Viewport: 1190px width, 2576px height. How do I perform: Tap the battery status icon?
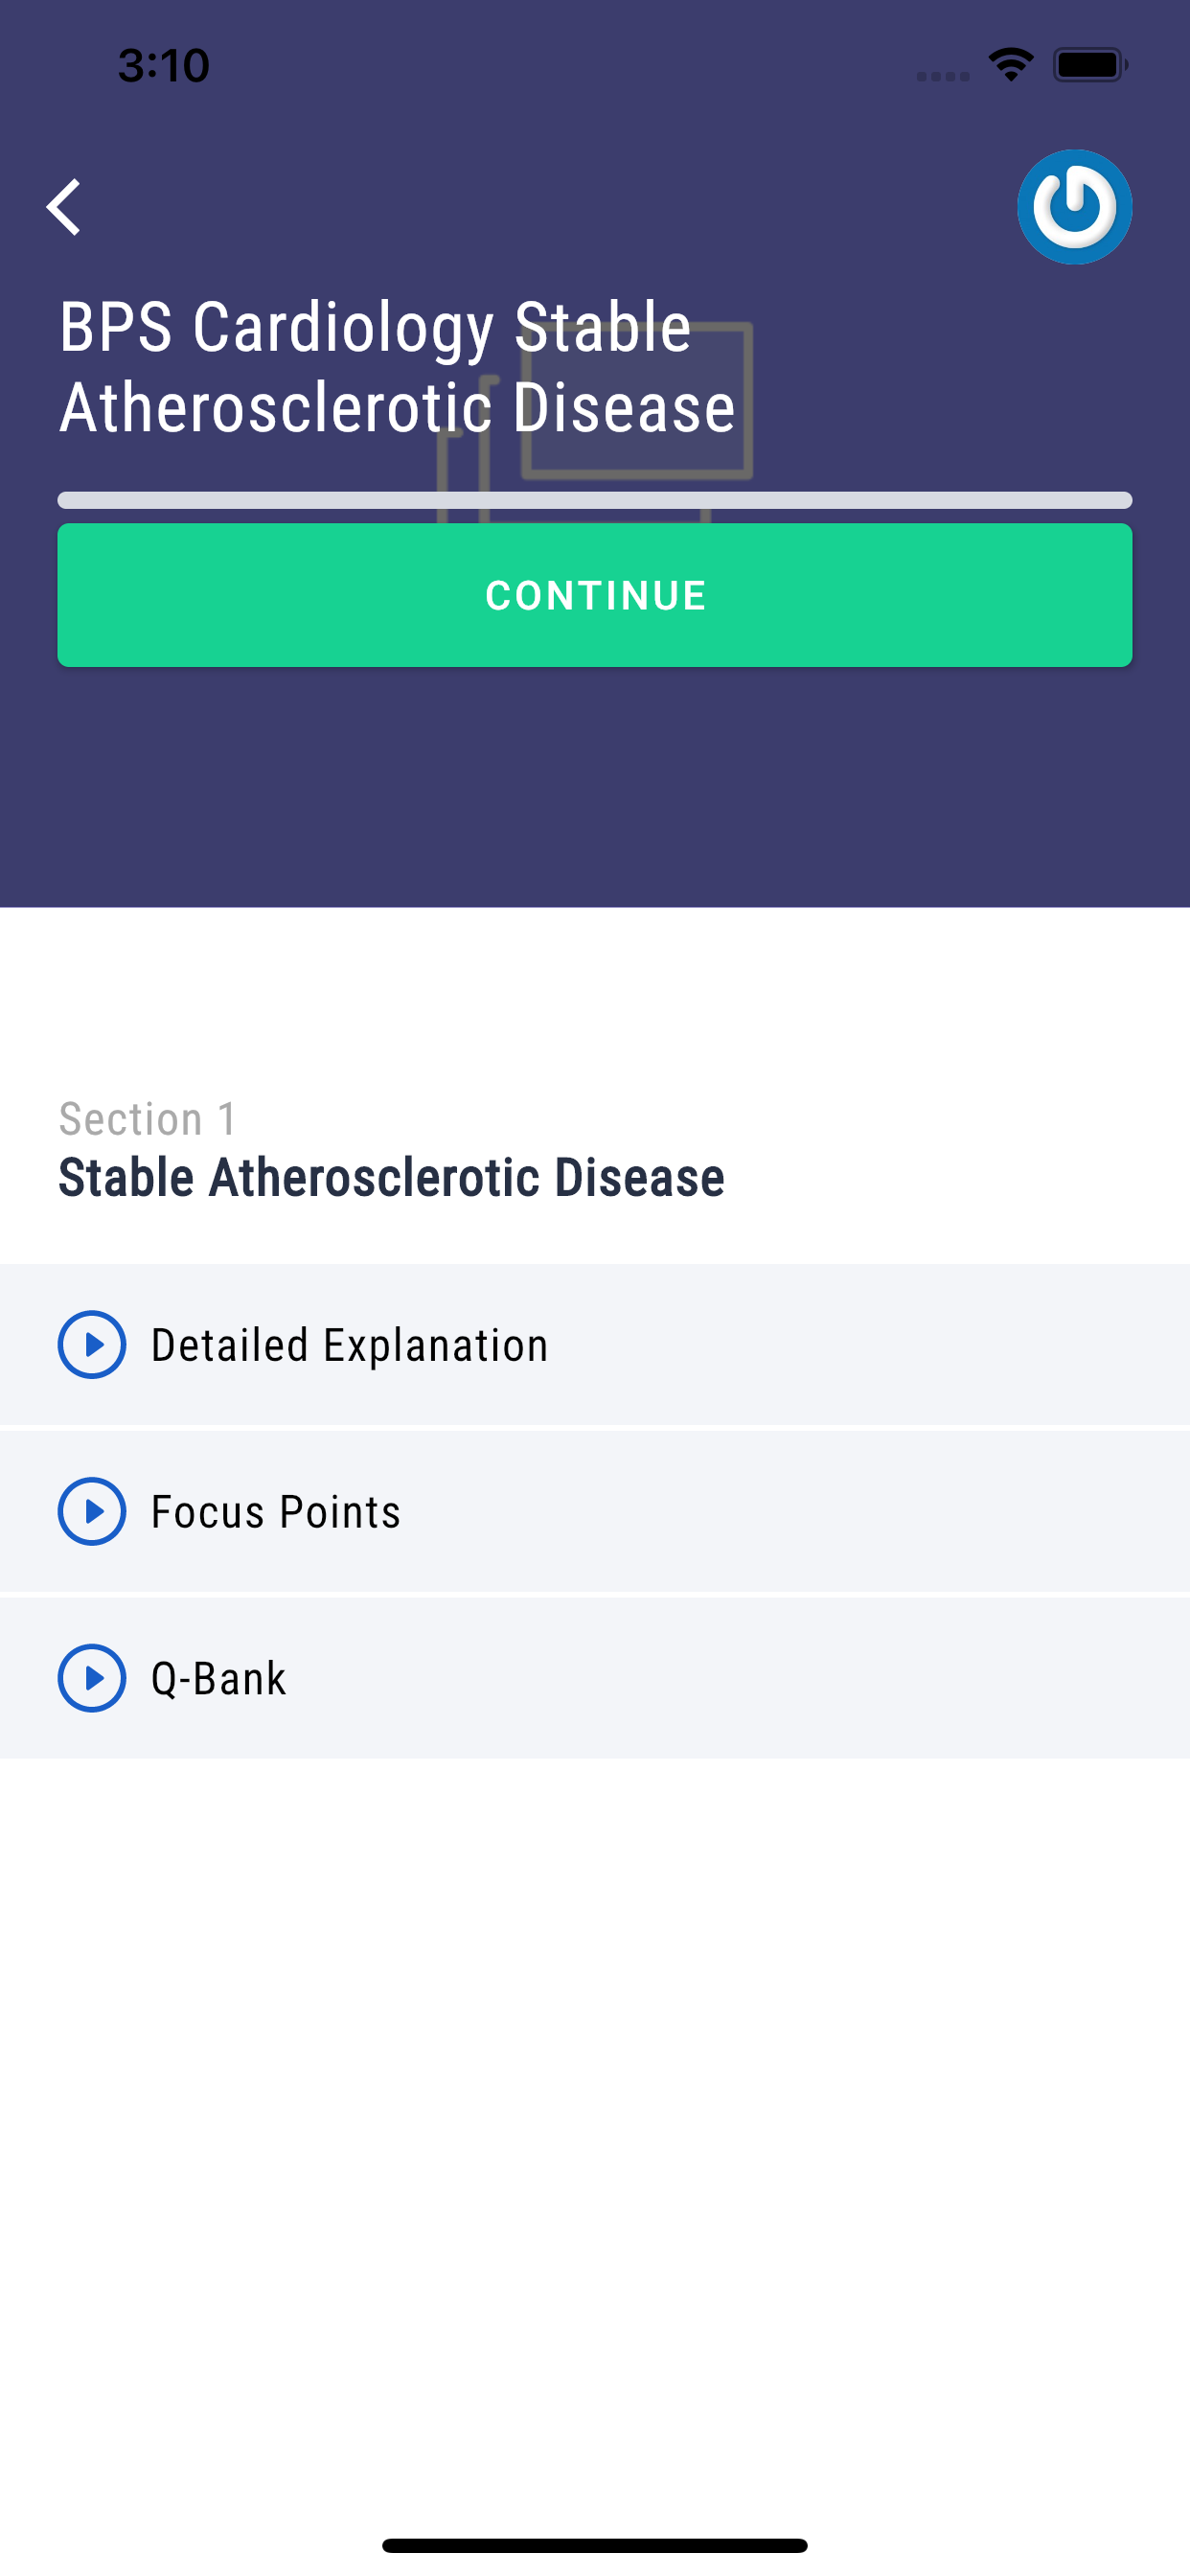pyautogui.click(x=1090, y=65)
